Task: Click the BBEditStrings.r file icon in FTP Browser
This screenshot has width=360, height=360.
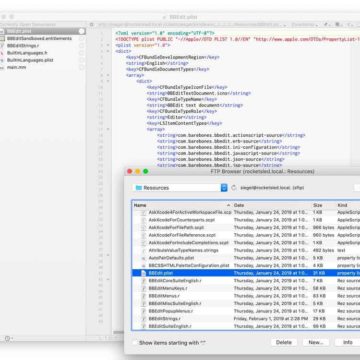Action: [143, 319]
